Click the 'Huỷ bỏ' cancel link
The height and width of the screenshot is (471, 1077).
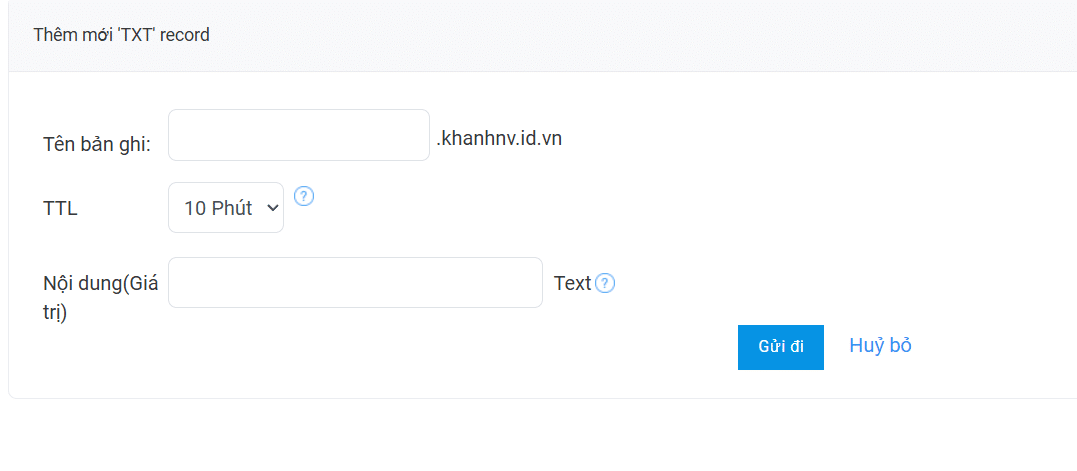[880, 346]
